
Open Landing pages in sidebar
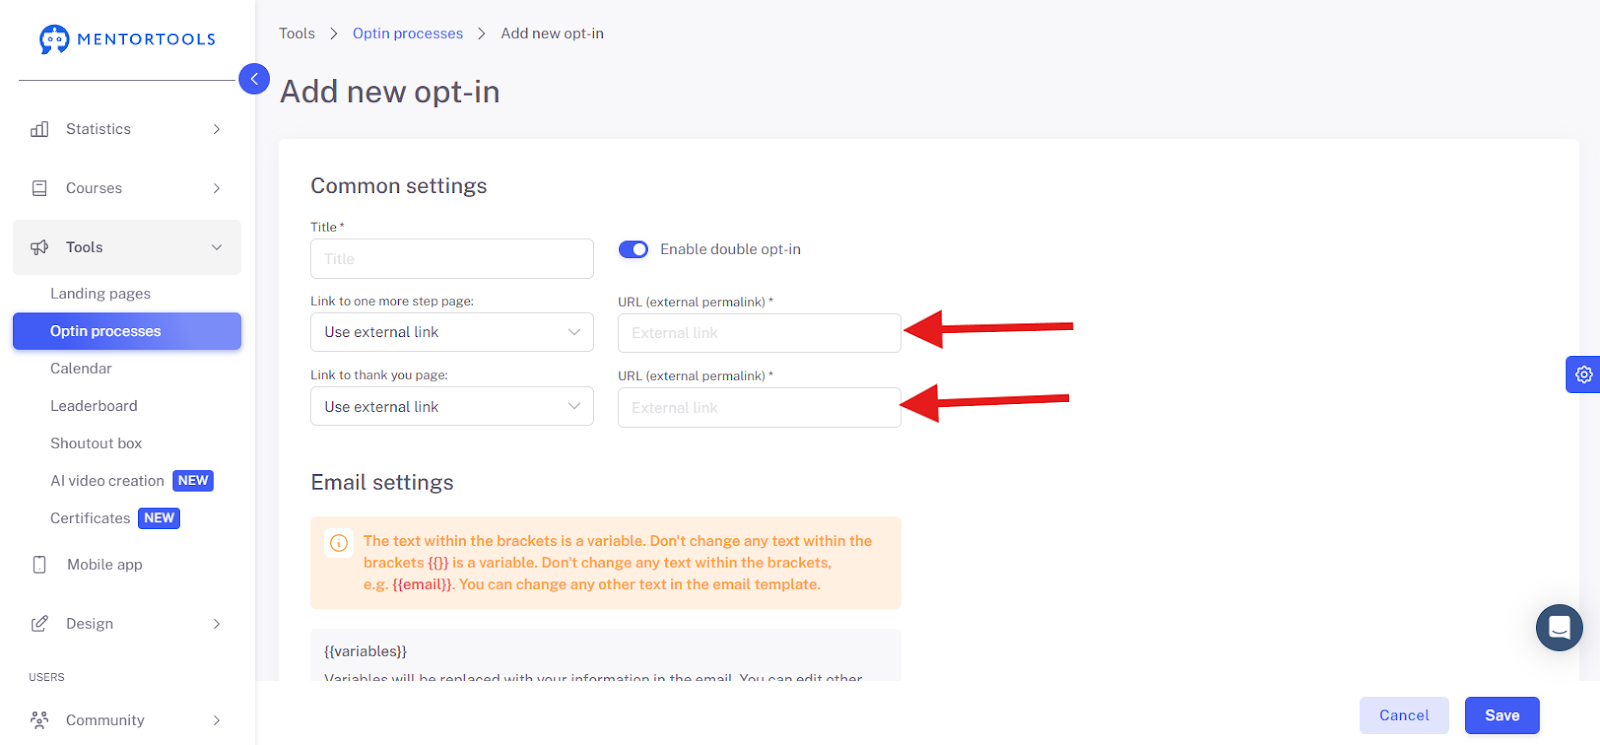(101, 294)
